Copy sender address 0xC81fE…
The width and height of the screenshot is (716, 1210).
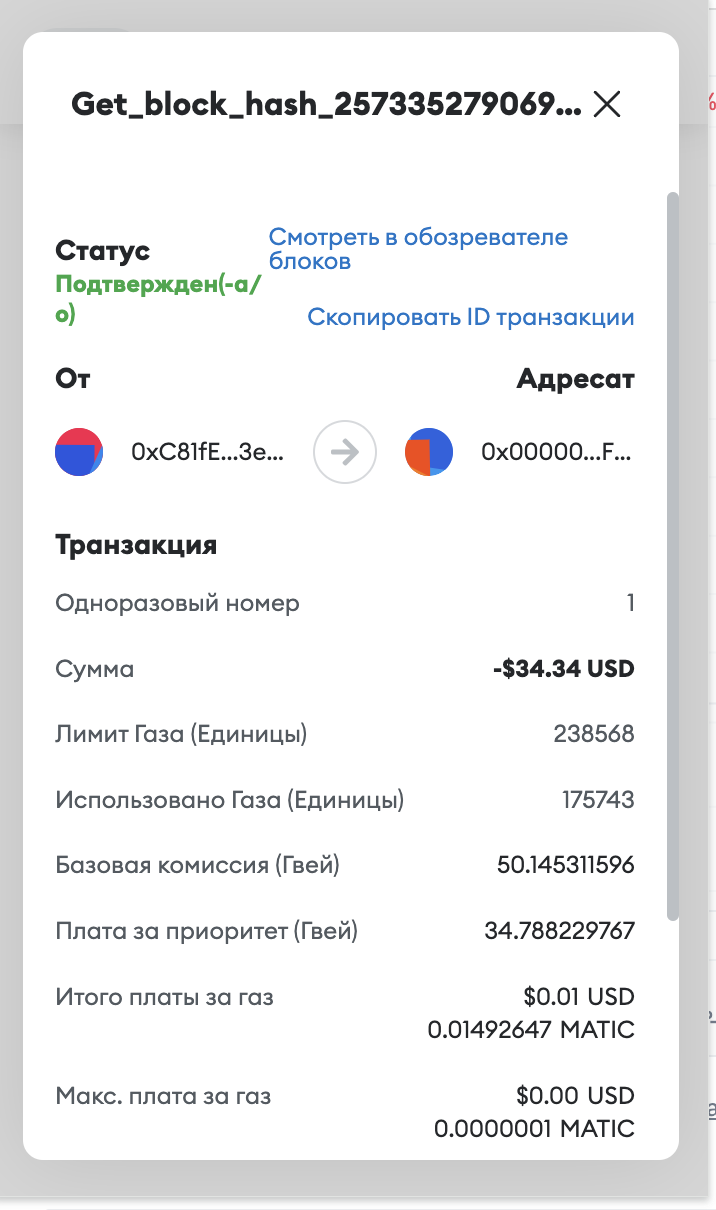pos(207,452)
